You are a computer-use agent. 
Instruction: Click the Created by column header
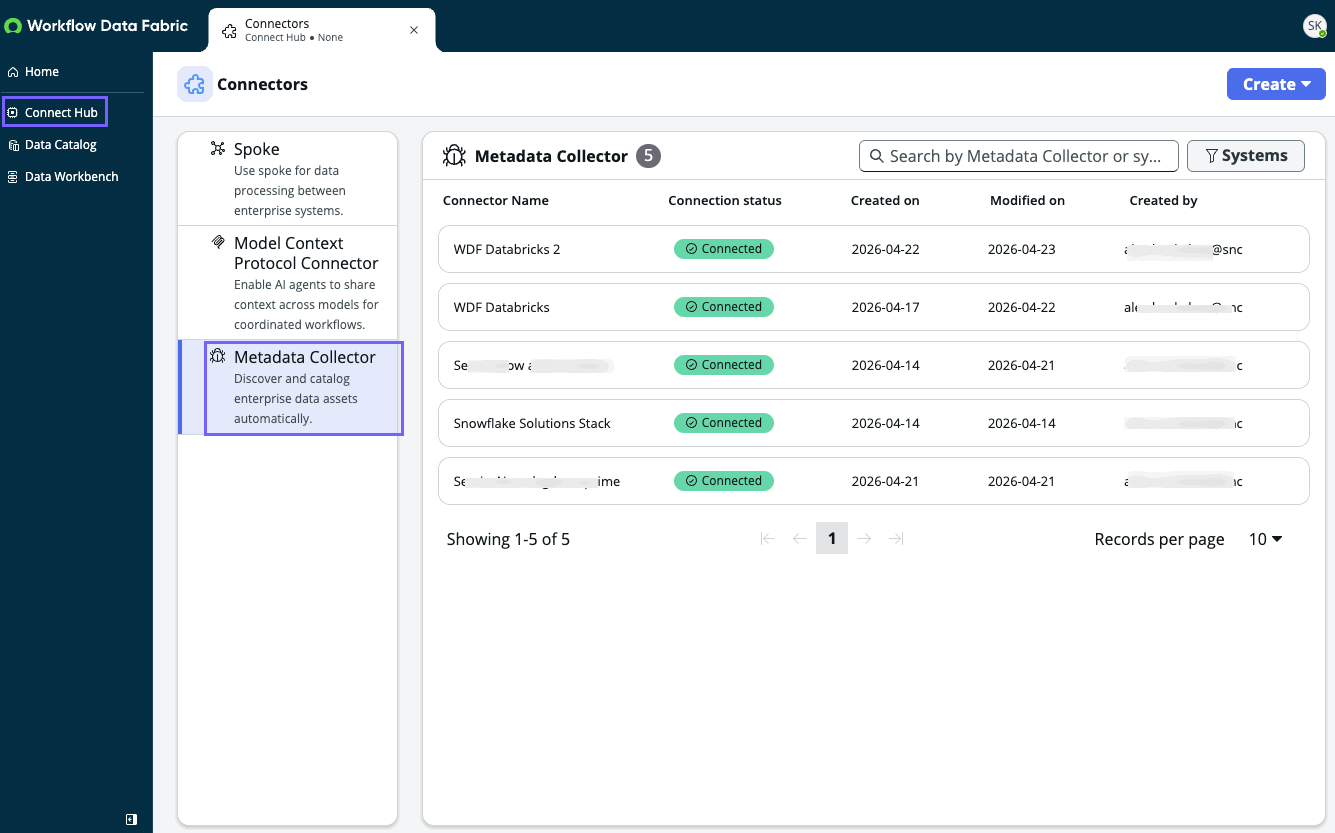(x=1163, y=201)
